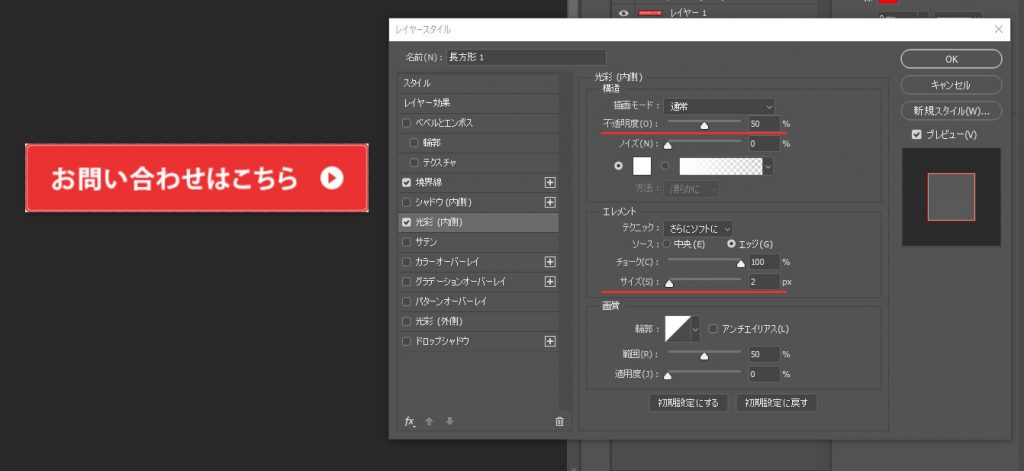Select レイヤー効果 in the left list
Viewport: 1024px width, 471px height.
point(478,103)
